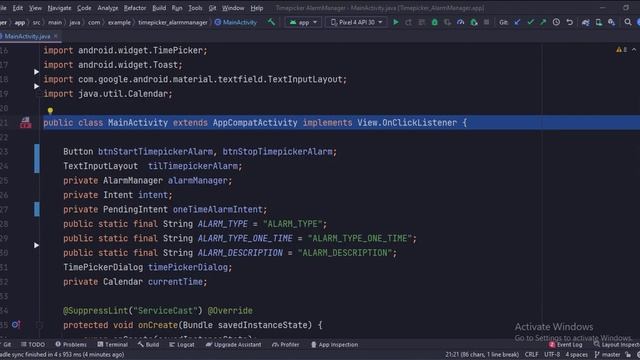Open the App Inspection tool window
This screenshot has width=640, height=360.
pyautogui.click(x=334, y=344)
